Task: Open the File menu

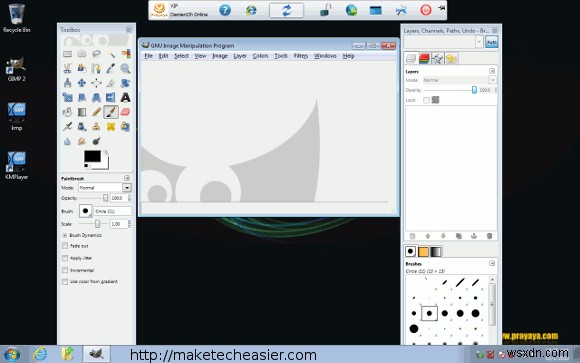Action: [x=148, y=56]
